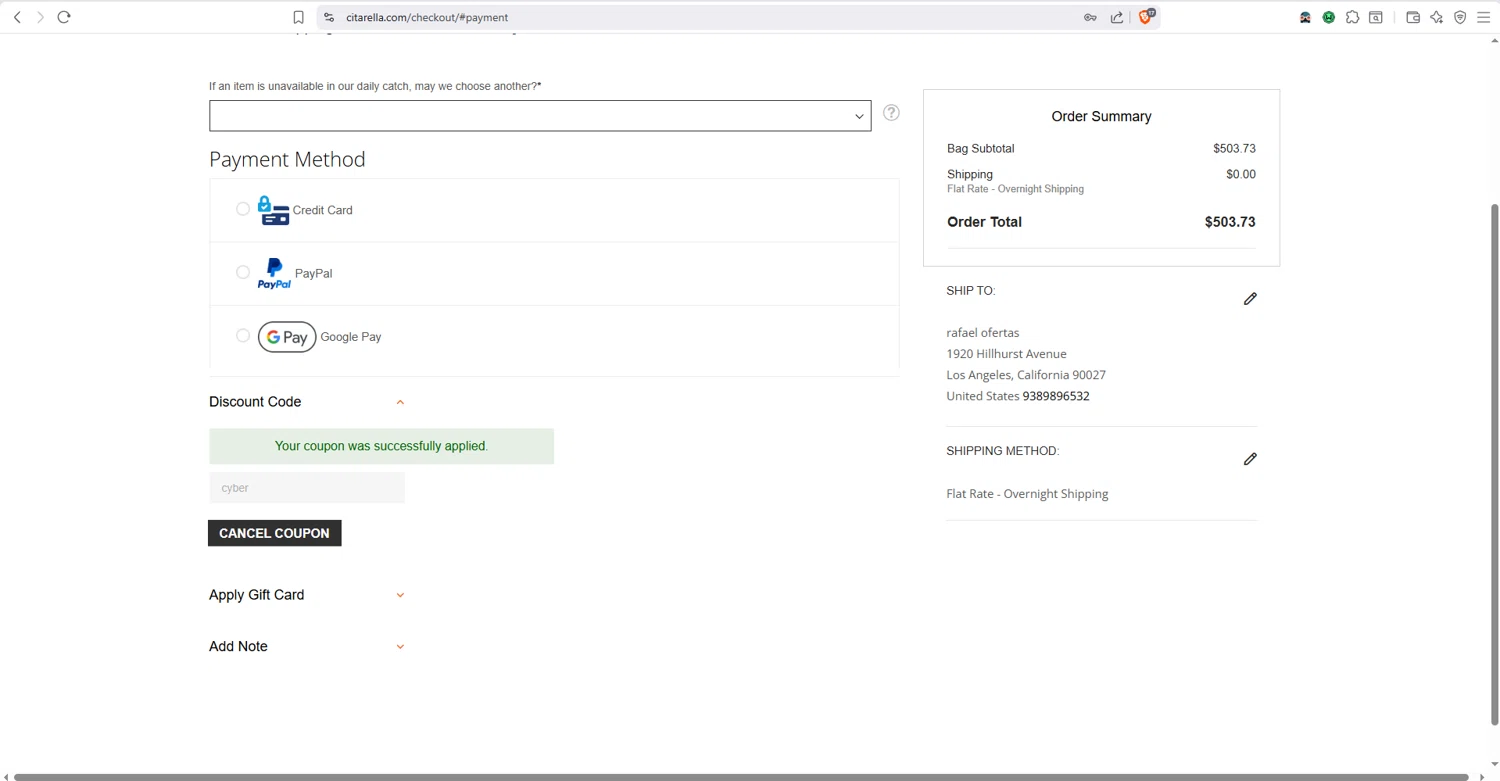Edit the Shipping Method
Screen dimensions: 1500x781
click(x=1250, y=459)
